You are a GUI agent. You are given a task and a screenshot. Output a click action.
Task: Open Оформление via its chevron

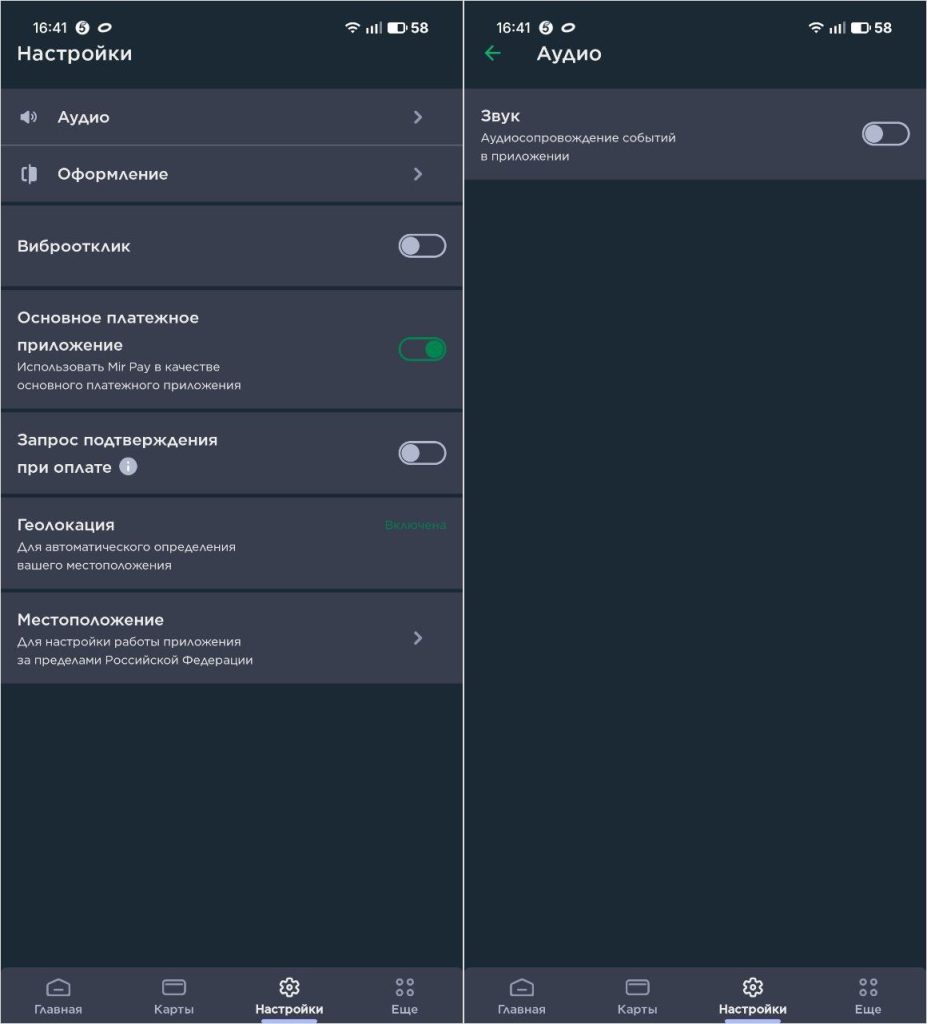click(419, 174)
